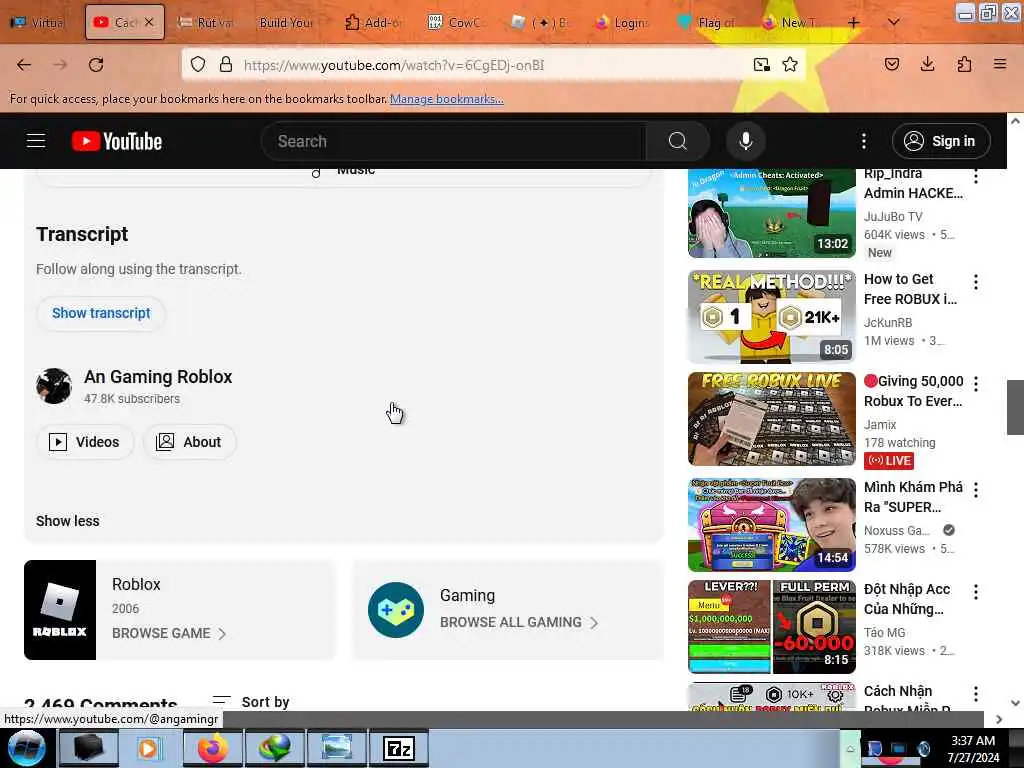Open the Firefox application menu
The width and height of the screenshot is (1024, 768).
click(x=1000, y=65)
